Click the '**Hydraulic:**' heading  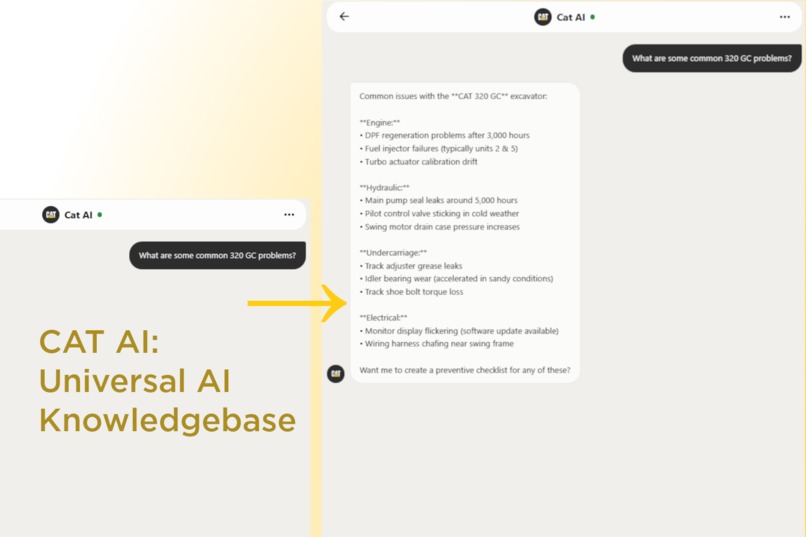(384, 188)
